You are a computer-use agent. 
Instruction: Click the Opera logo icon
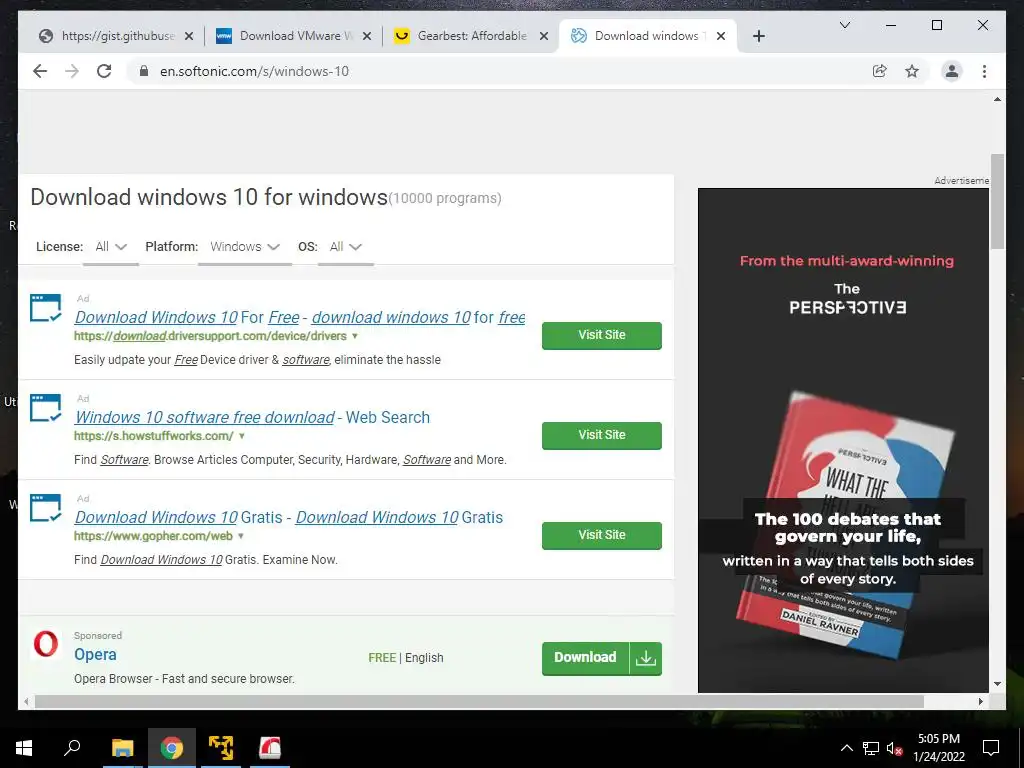point(46,644)
